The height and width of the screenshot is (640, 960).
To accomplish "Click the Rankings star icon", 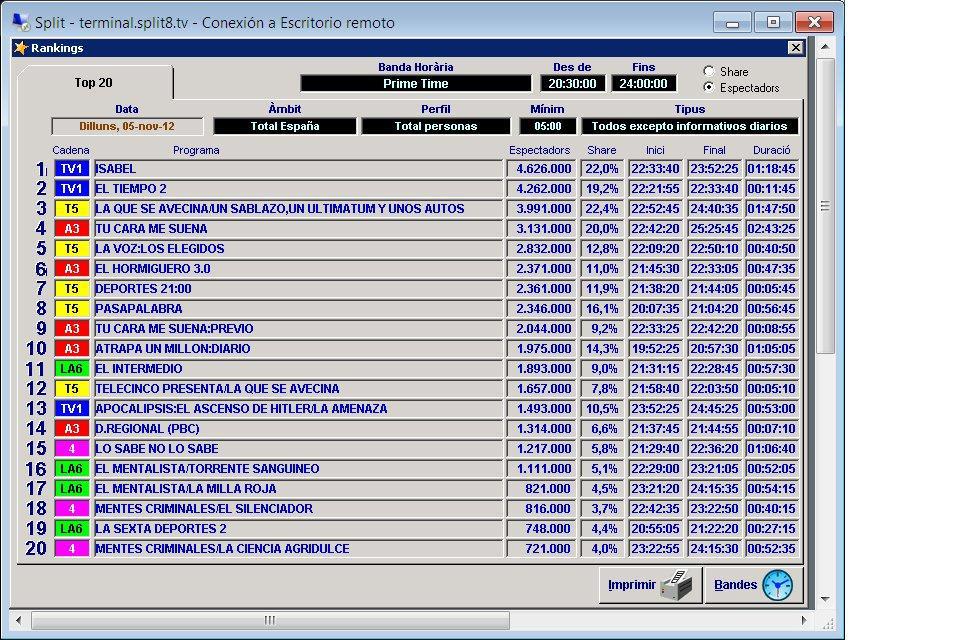I will (21, 48).
